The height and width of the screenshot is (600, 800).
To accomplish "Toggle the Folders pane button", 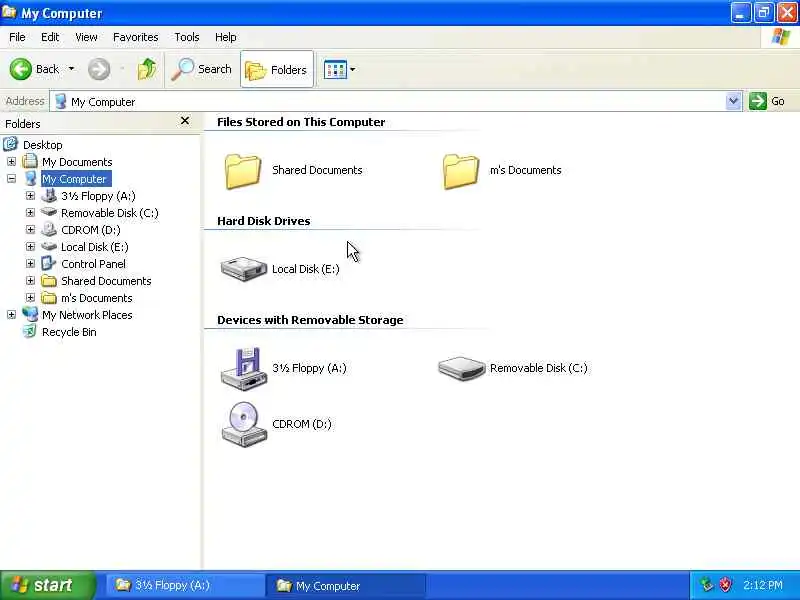I will (x=277, y=69).
